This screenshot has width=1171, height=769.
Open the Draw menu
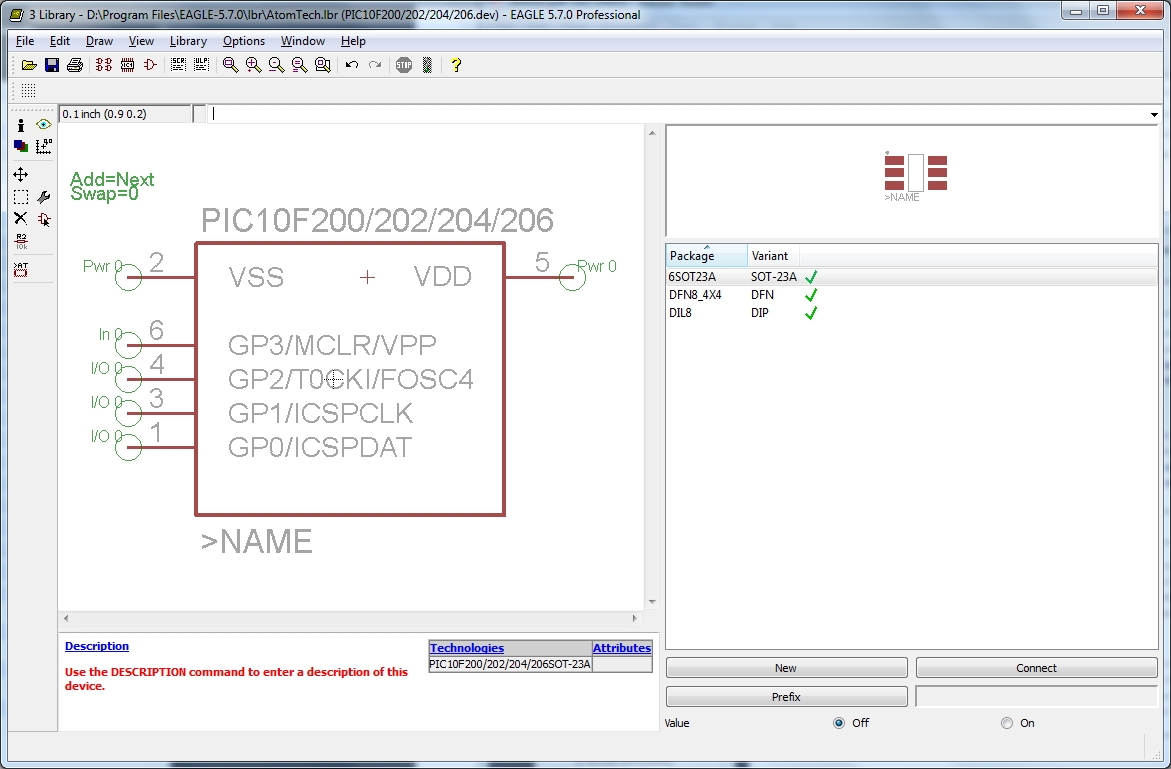(99, 41)
